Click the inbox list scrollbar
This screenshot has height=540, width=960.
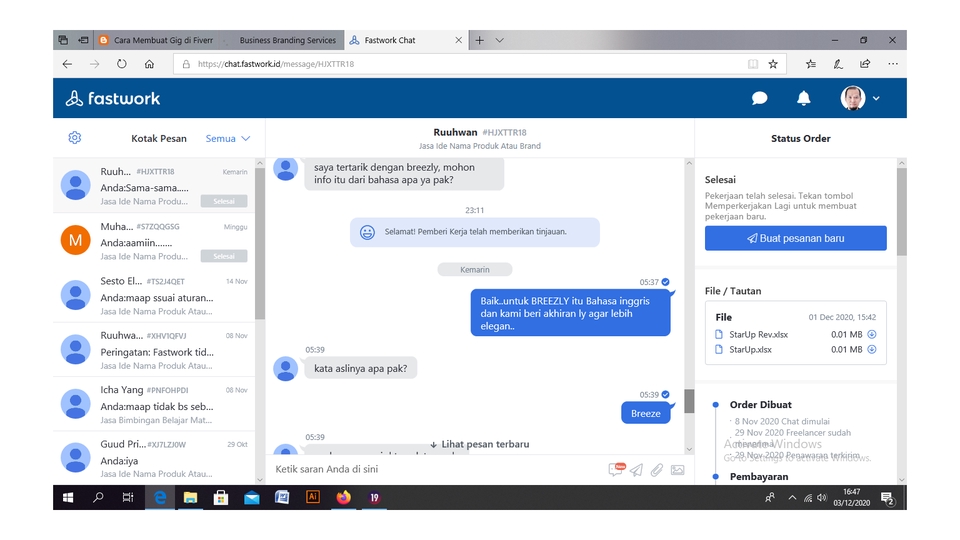(x=260, y=243)
